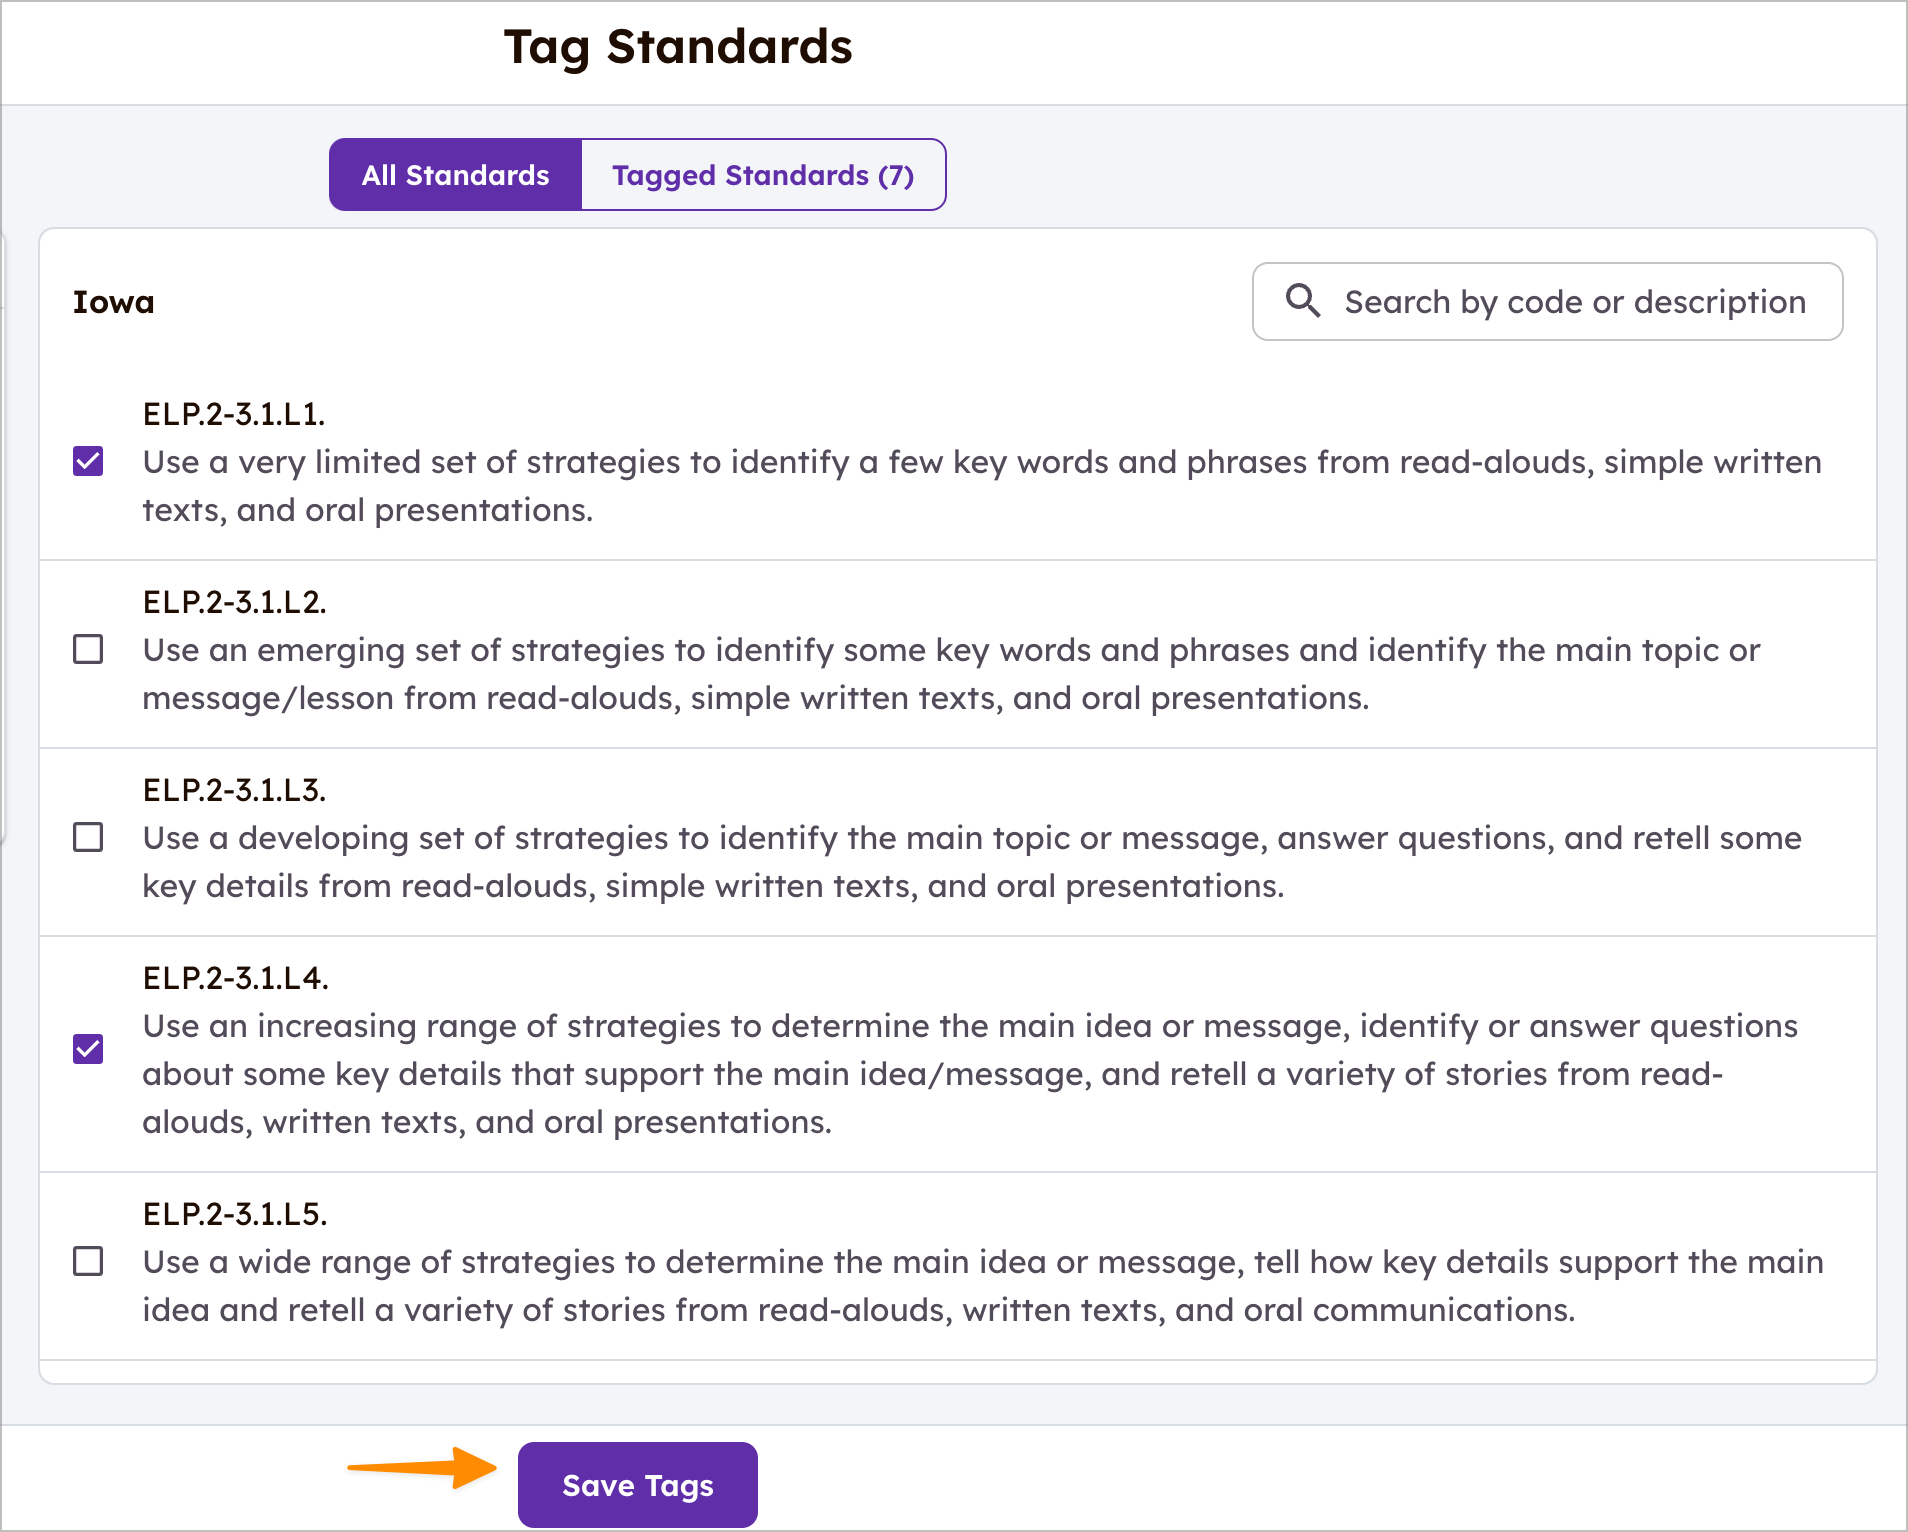Click the "very limited set of strategies" description

pyautogui.click(x=980, y=486)
